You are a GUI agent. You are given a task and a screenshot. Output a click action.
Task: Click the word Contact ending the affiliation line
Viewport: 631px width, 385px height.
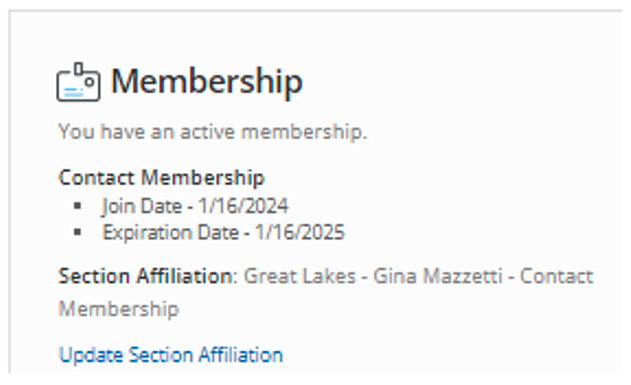coord(557,276)
